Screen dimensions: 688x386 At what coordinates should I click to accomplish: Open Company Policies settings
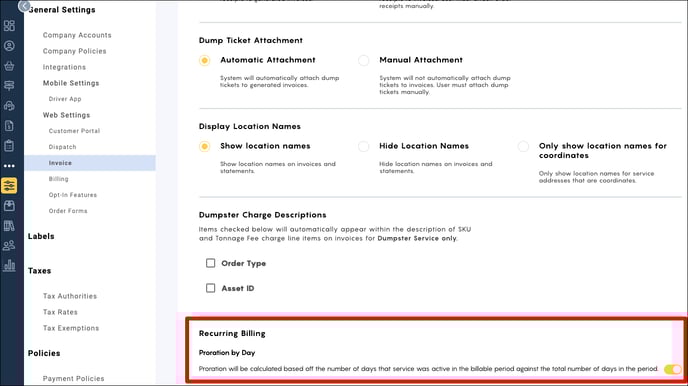point(75,51)
